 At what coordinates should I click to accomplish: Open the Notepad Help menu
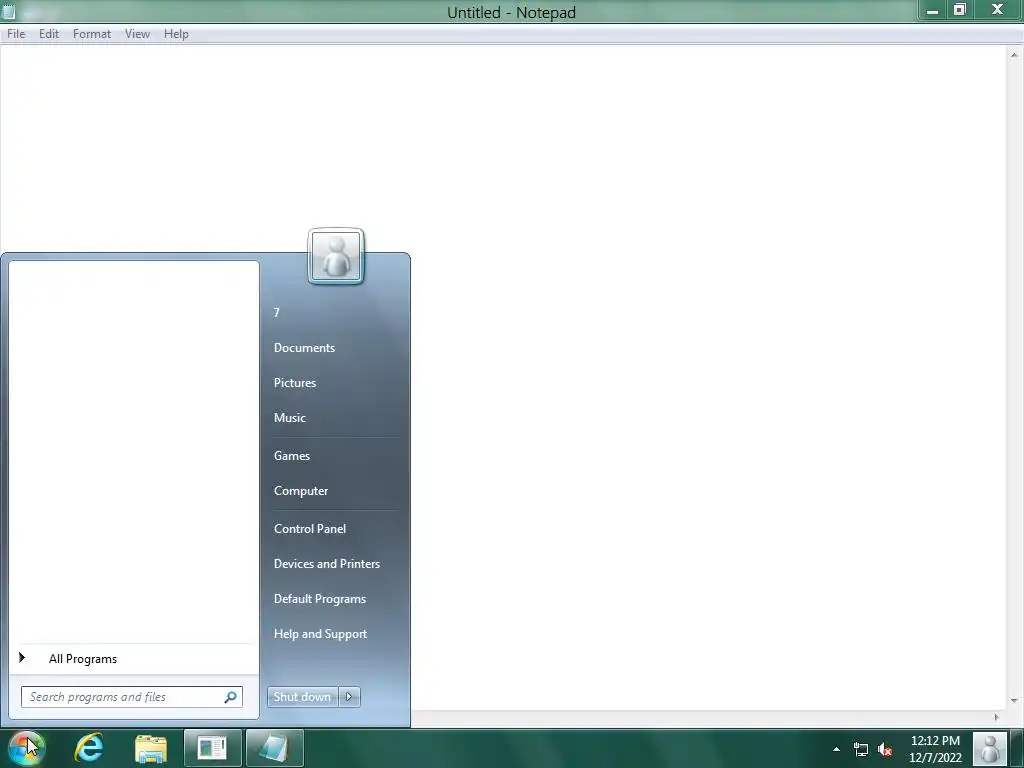[176, 34]
